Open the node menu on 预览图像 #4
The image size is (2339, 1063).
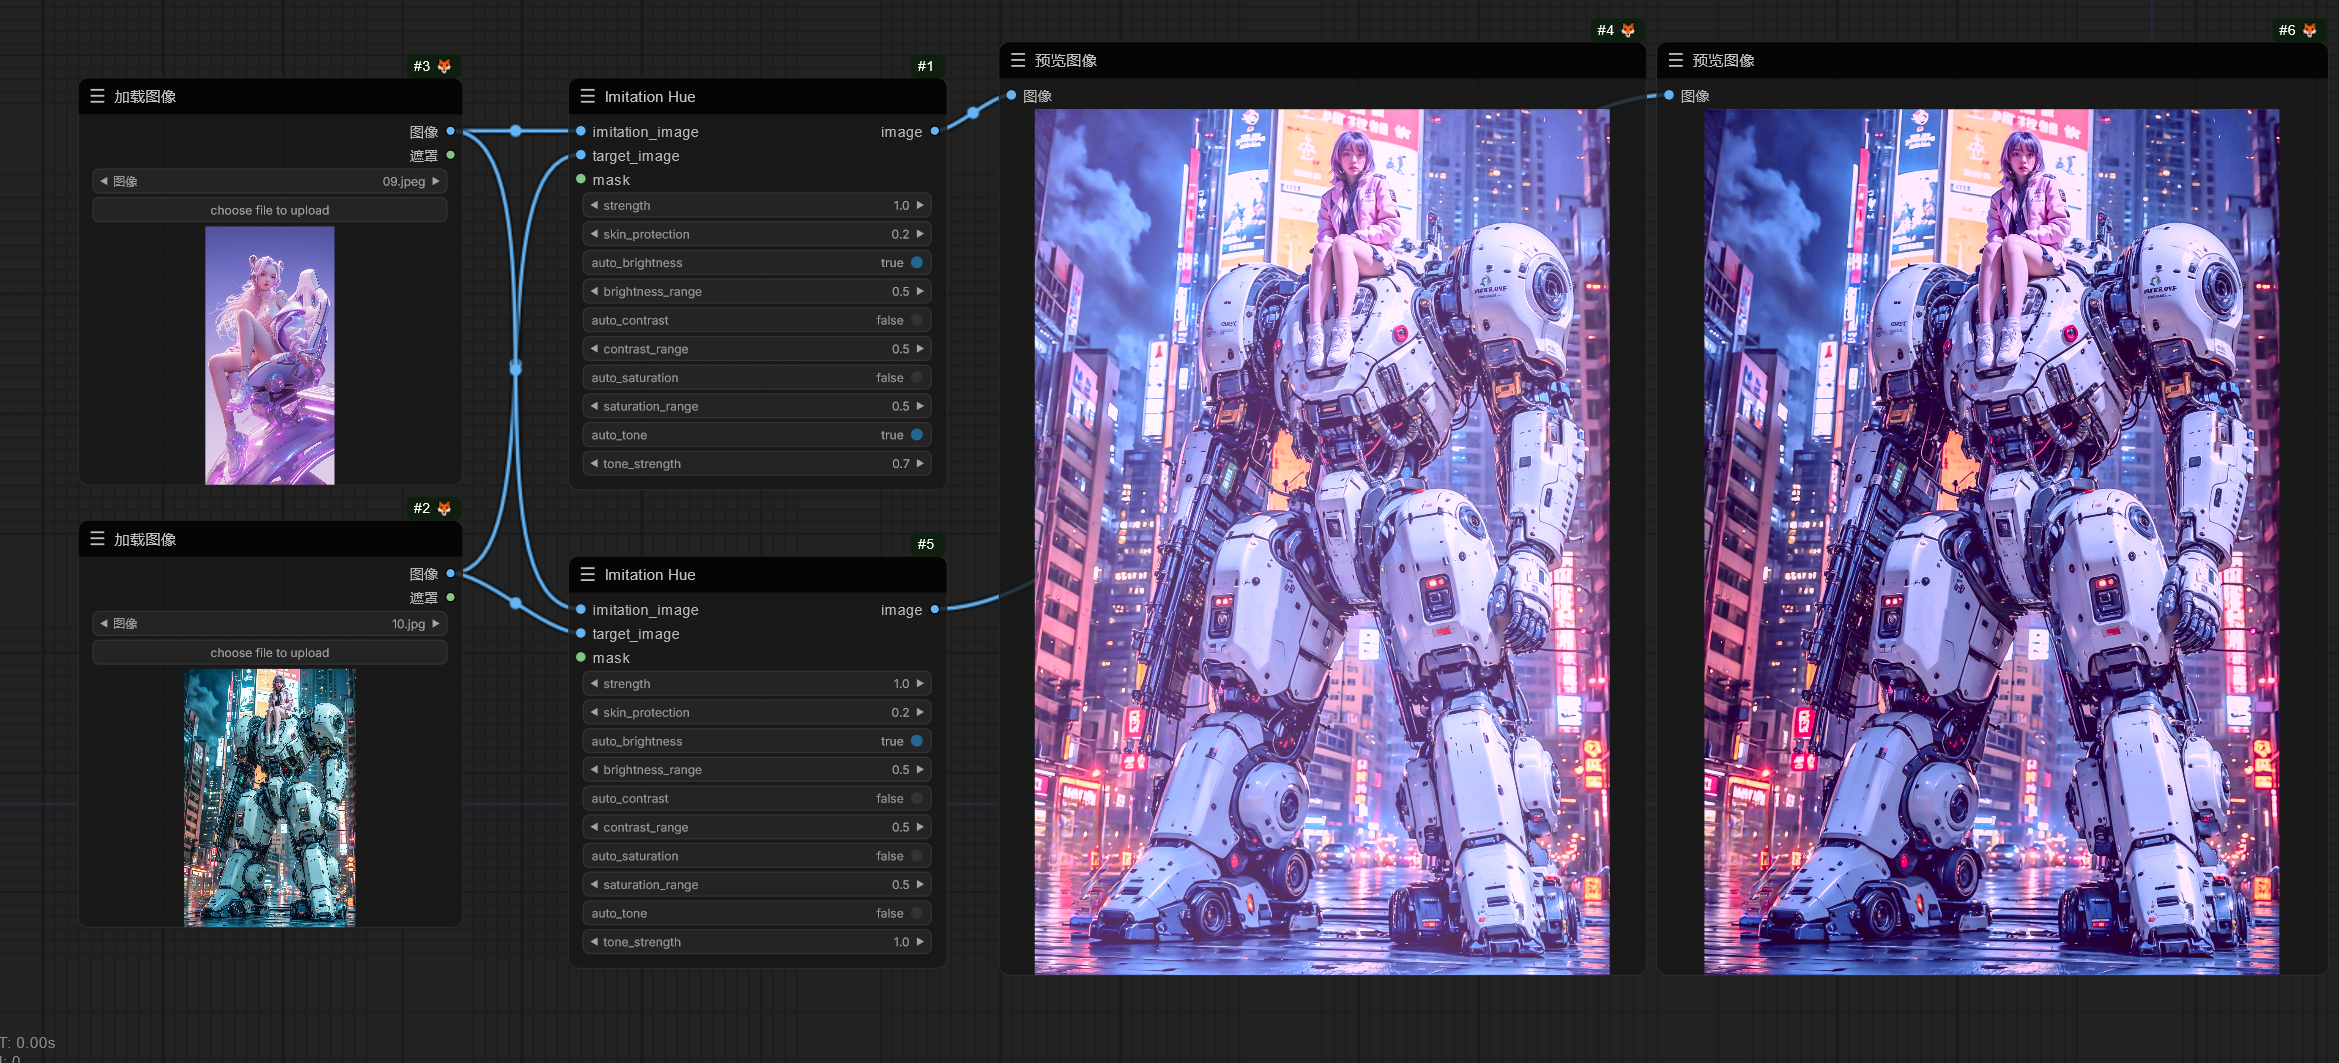(x=1018, y=60)
